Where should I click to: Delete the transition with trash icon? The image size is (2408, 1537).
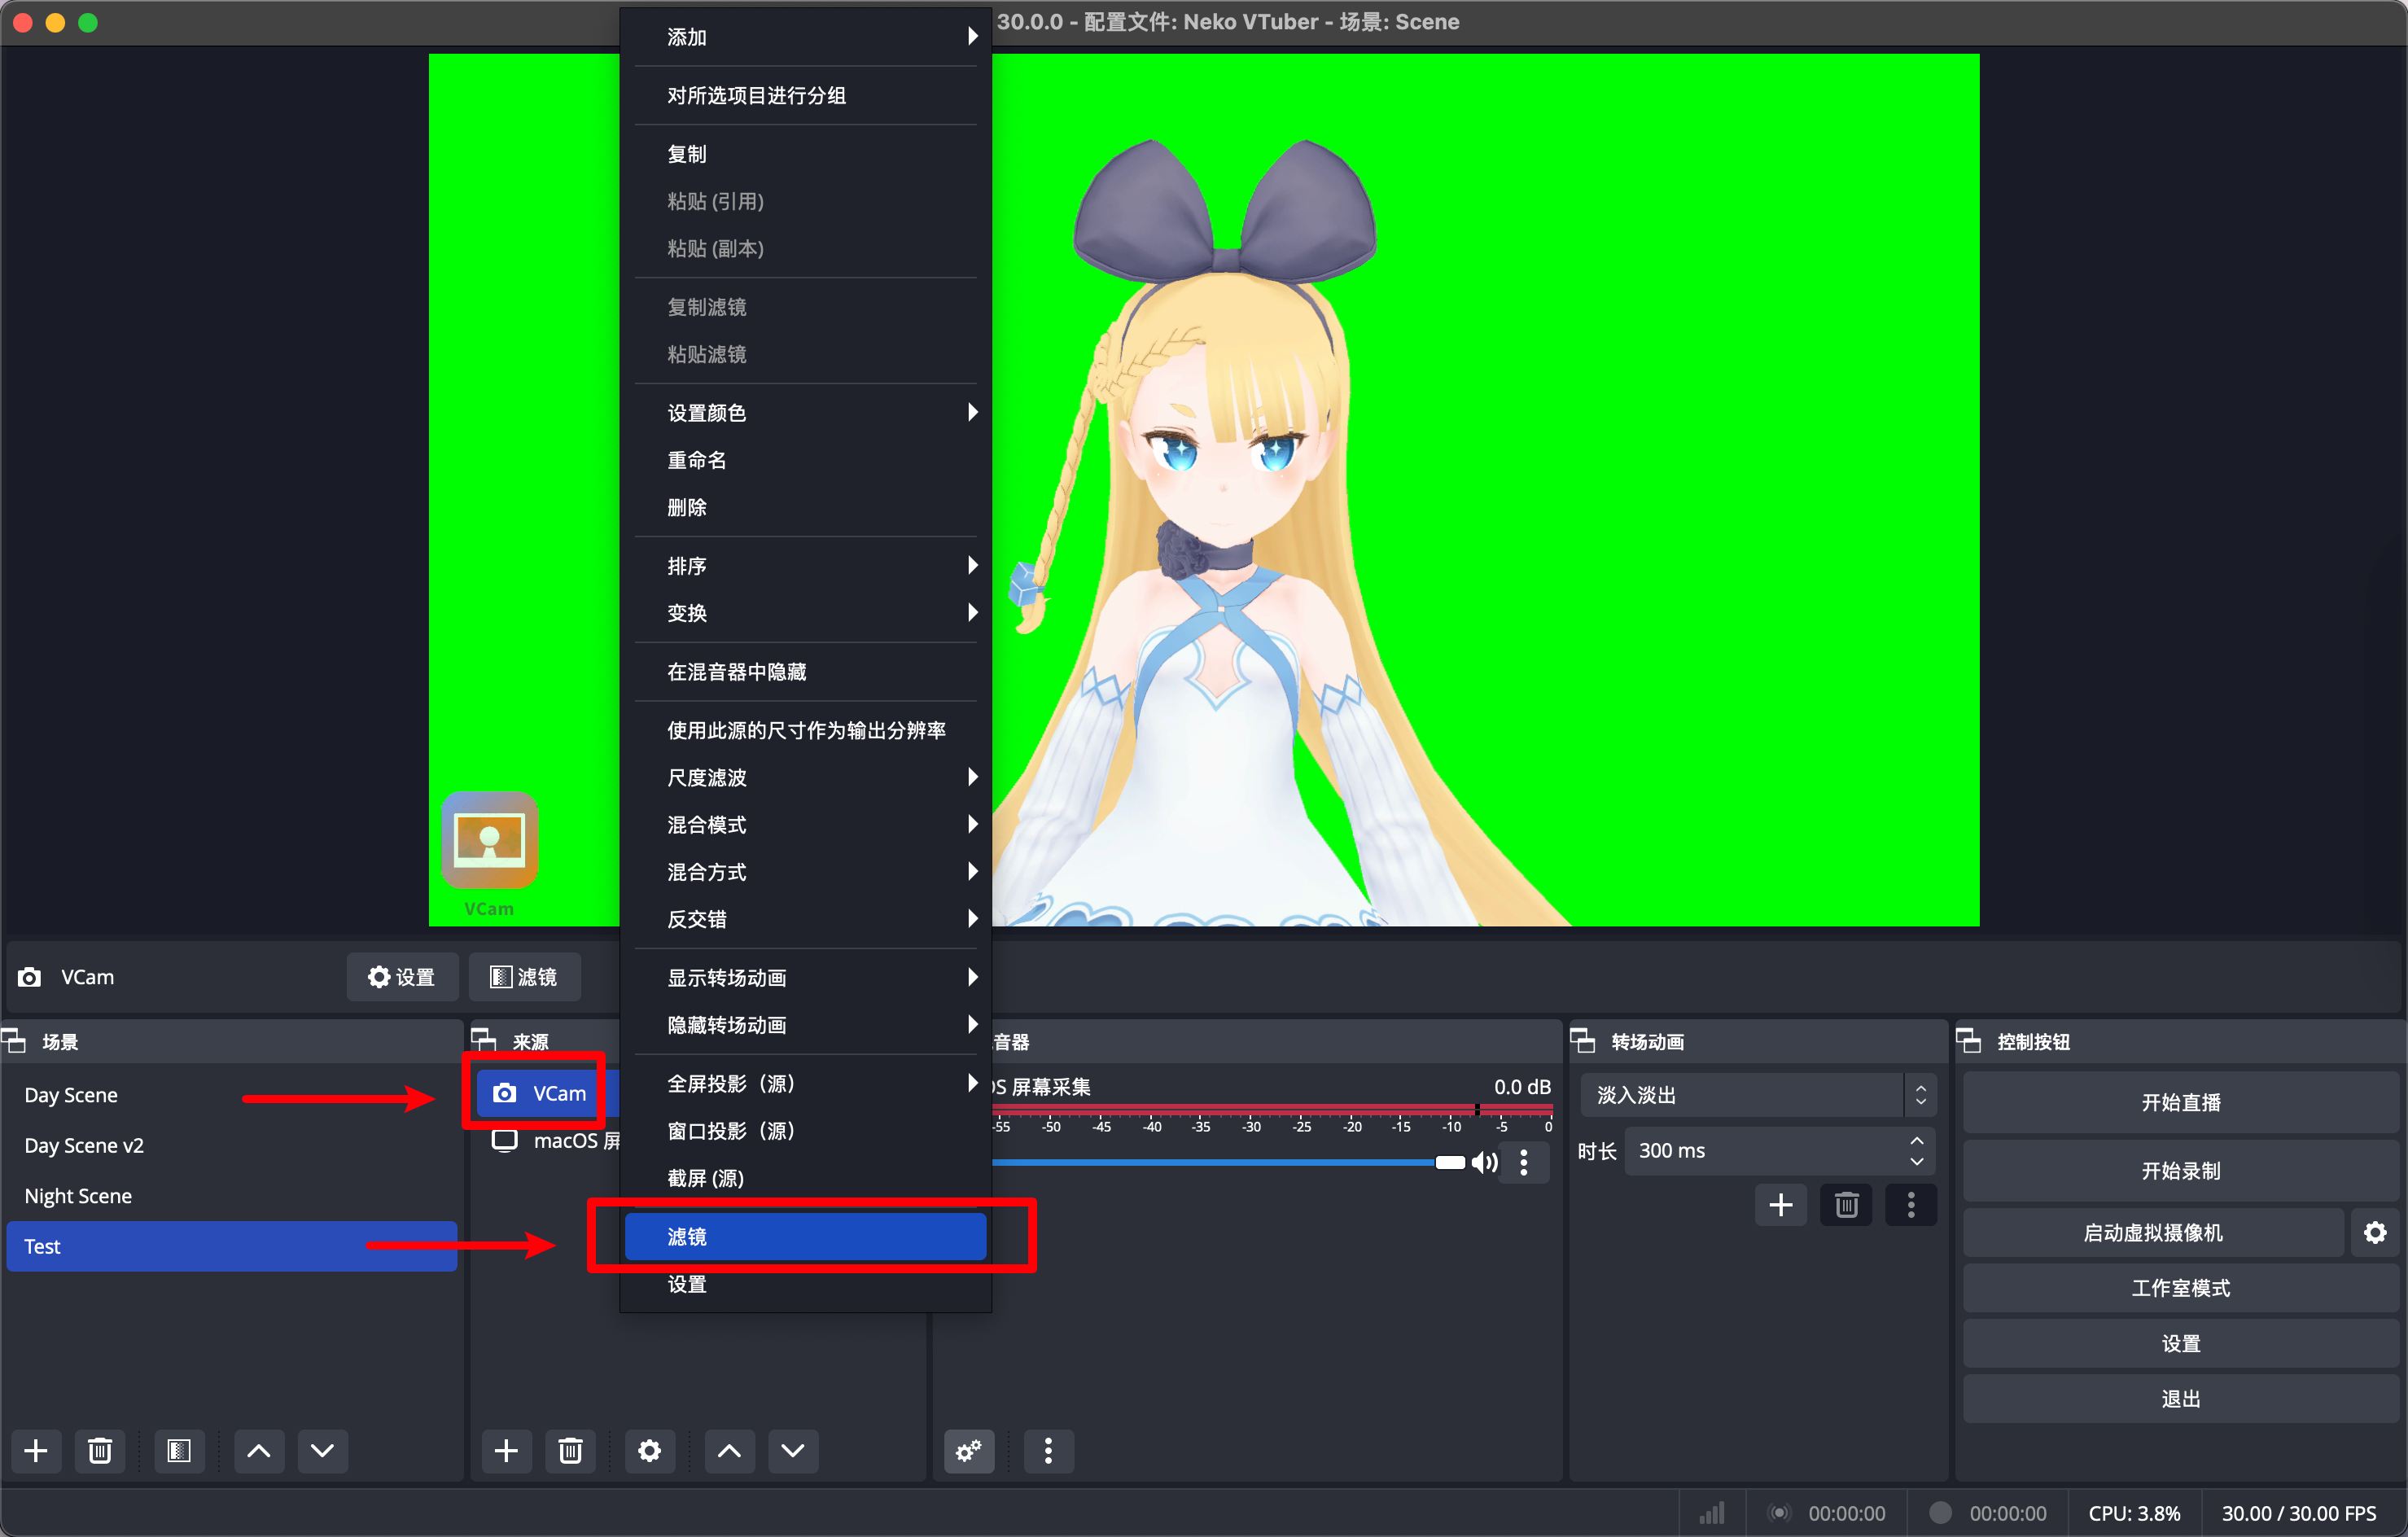[x=1846, y=1205]
